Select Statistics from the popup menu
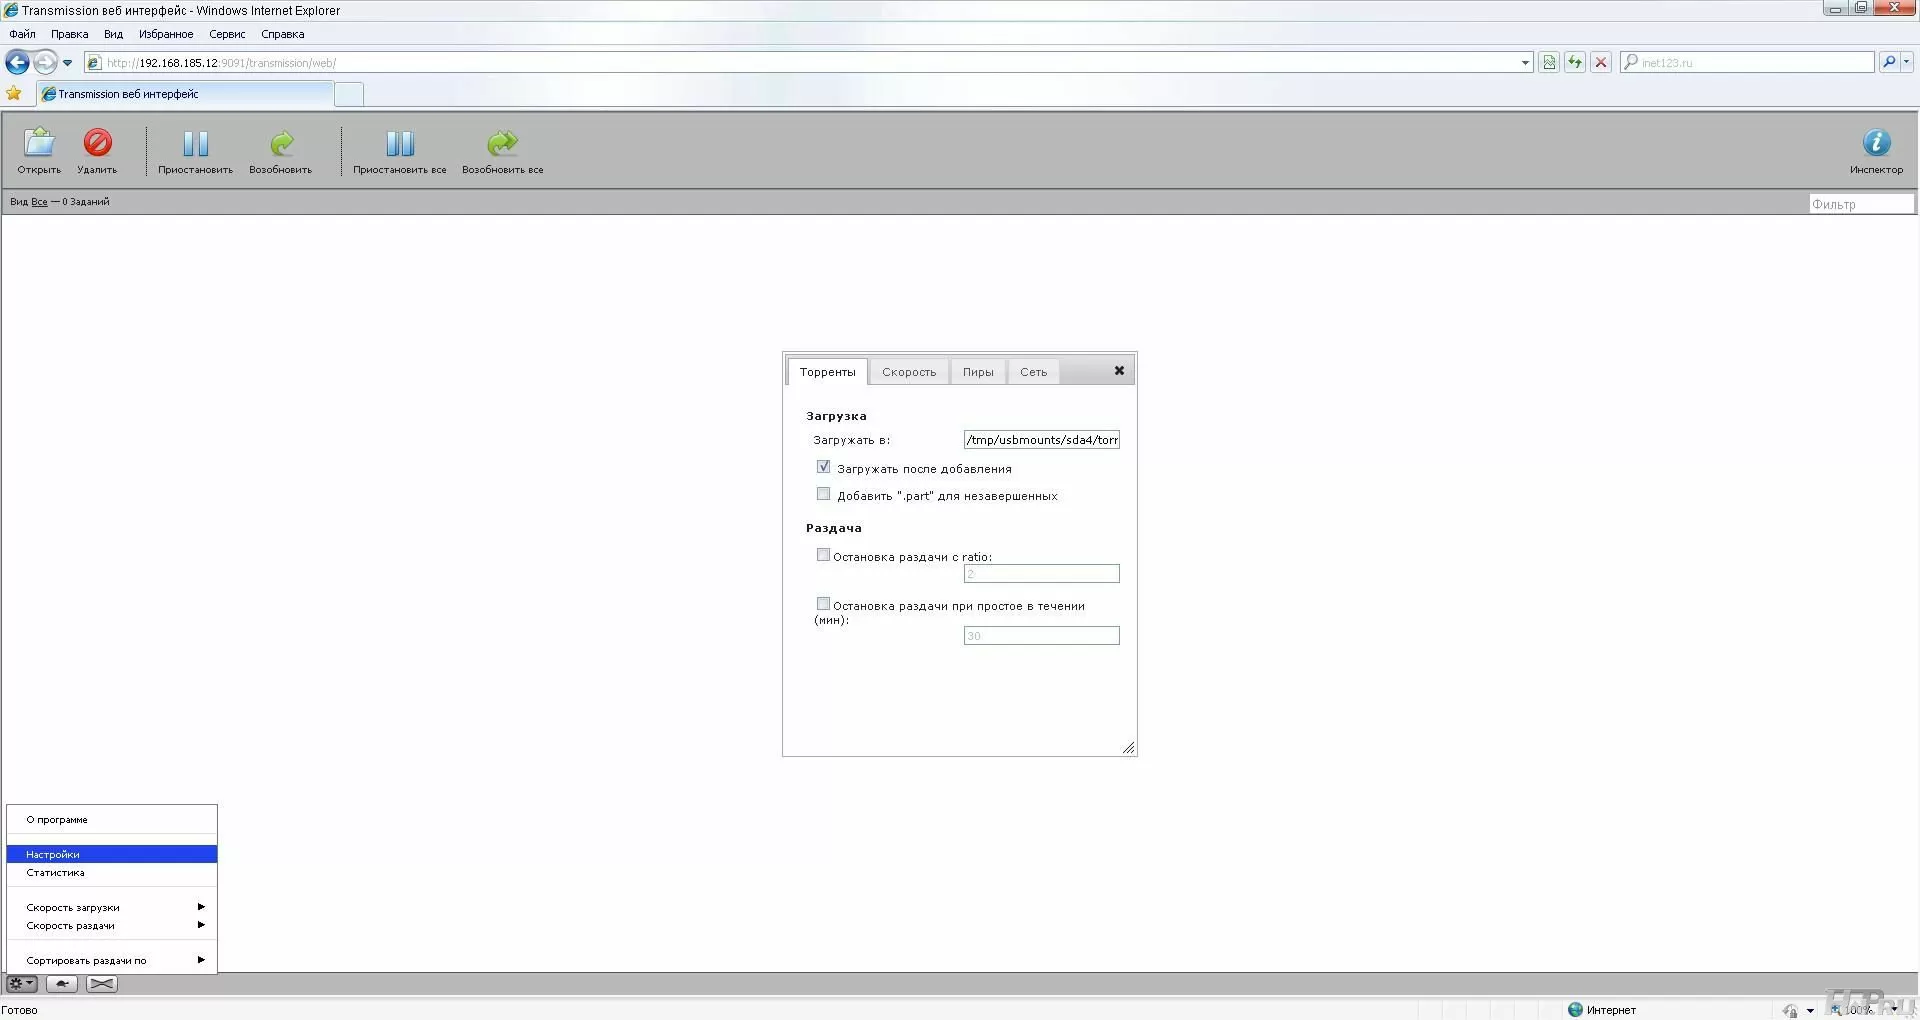 [56, 873]
